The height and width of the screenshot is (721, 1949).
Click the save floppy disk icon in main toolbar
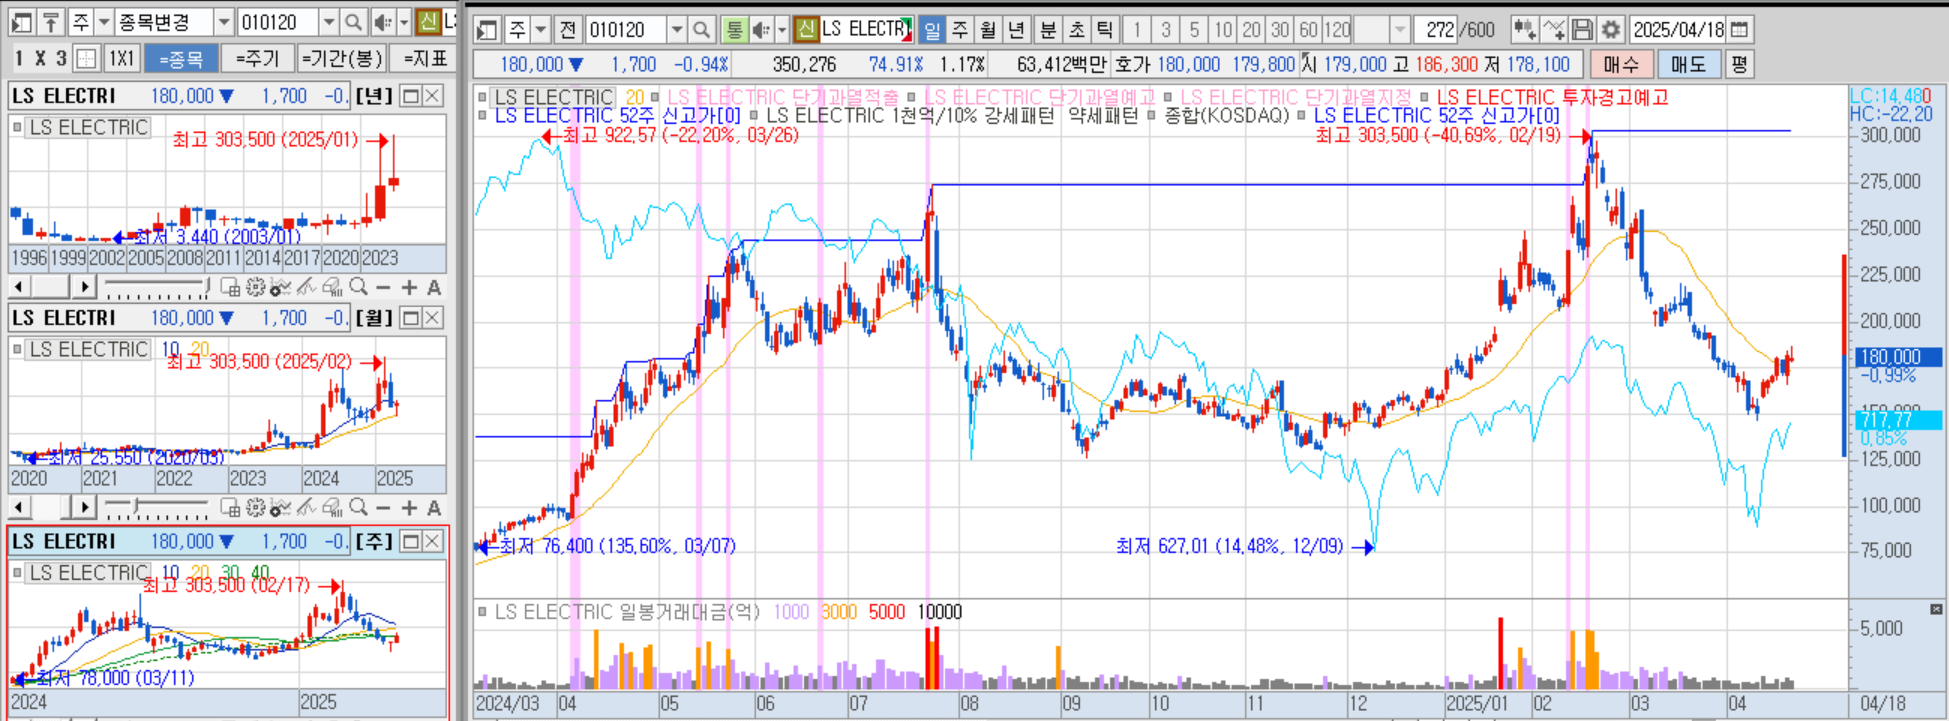tap(1582, 30)
